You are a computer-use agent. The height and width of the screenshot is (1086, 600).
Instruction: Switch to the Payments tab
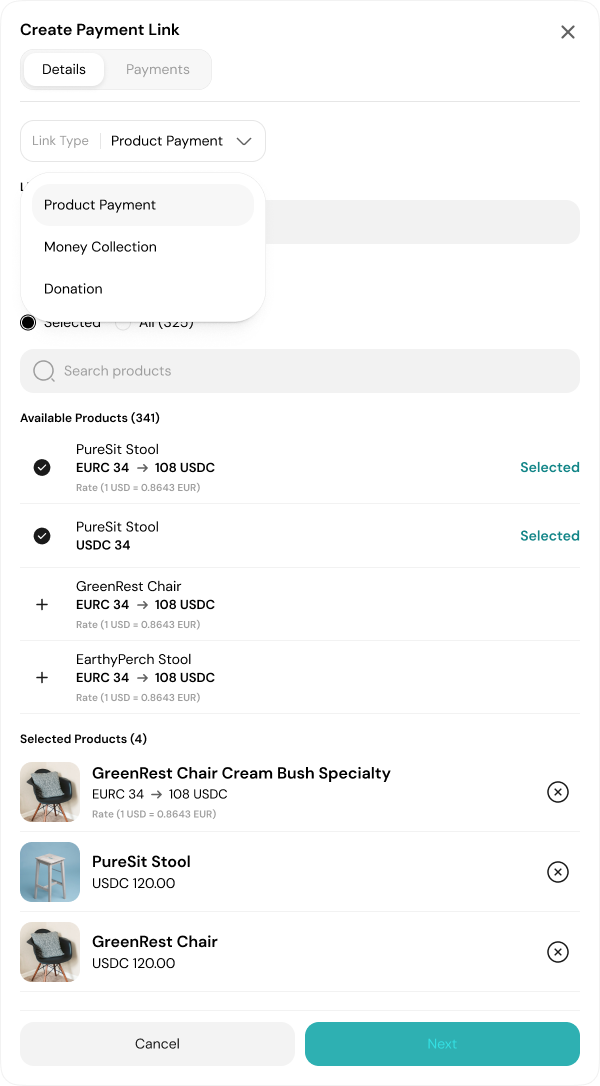tap(157, 69)
